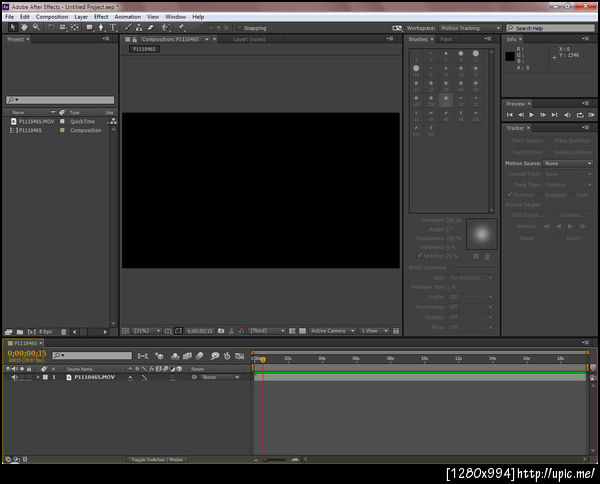The width and height of the screenshot is (600, 484).
Task: Open the Workspace Motion Tracking dropdown
Action: pyautogui.click(x=470, y=28)
